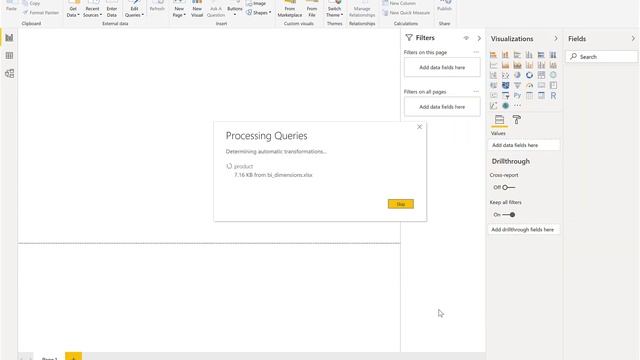
Task: Select the 100% stacked column chart visualization
Action: click(553, 55)
